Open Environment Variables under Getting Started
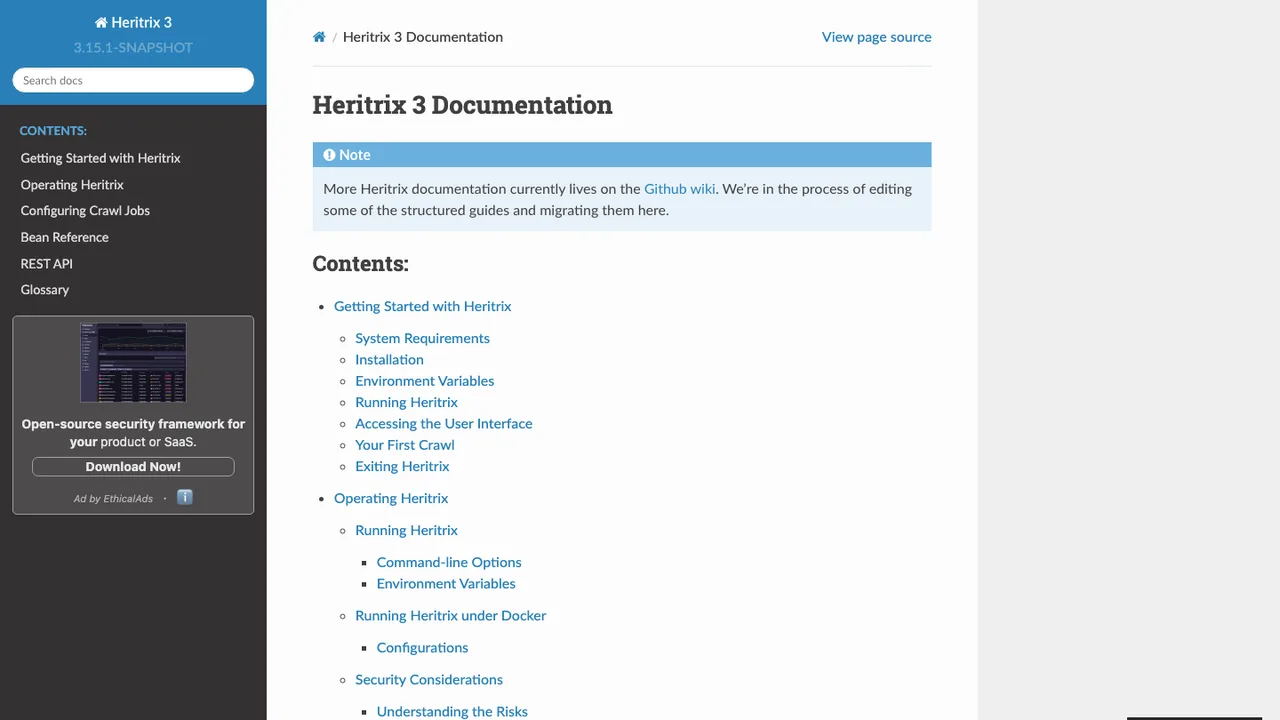The width and height of the screenshot is (1280, 720). click(x=424, y=381)
